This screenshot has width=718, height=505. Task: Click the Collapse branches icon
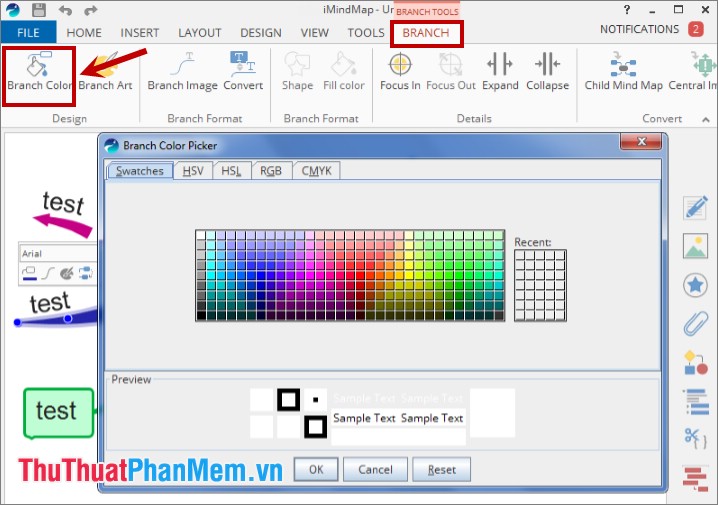tap(547, 73)
